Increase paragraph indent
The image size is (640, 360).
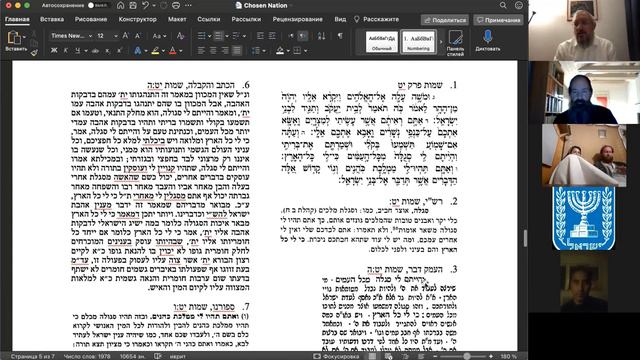click(272, 36)
